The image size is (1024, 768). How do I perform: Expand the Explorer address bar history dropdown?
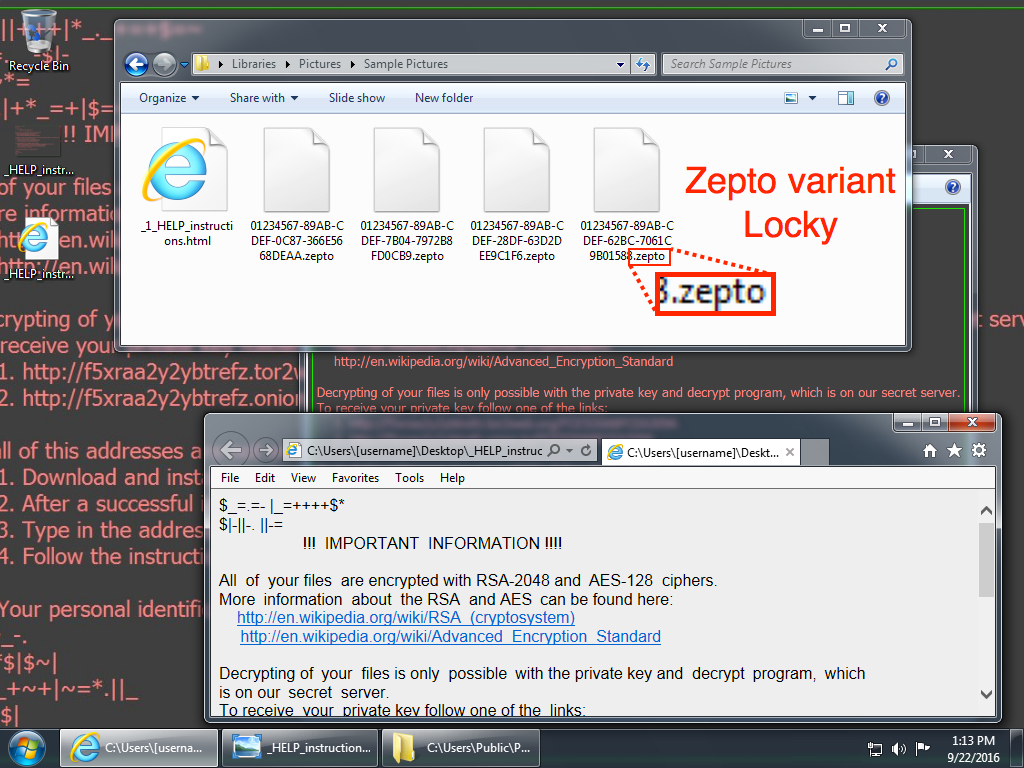(x=620, y=64)
